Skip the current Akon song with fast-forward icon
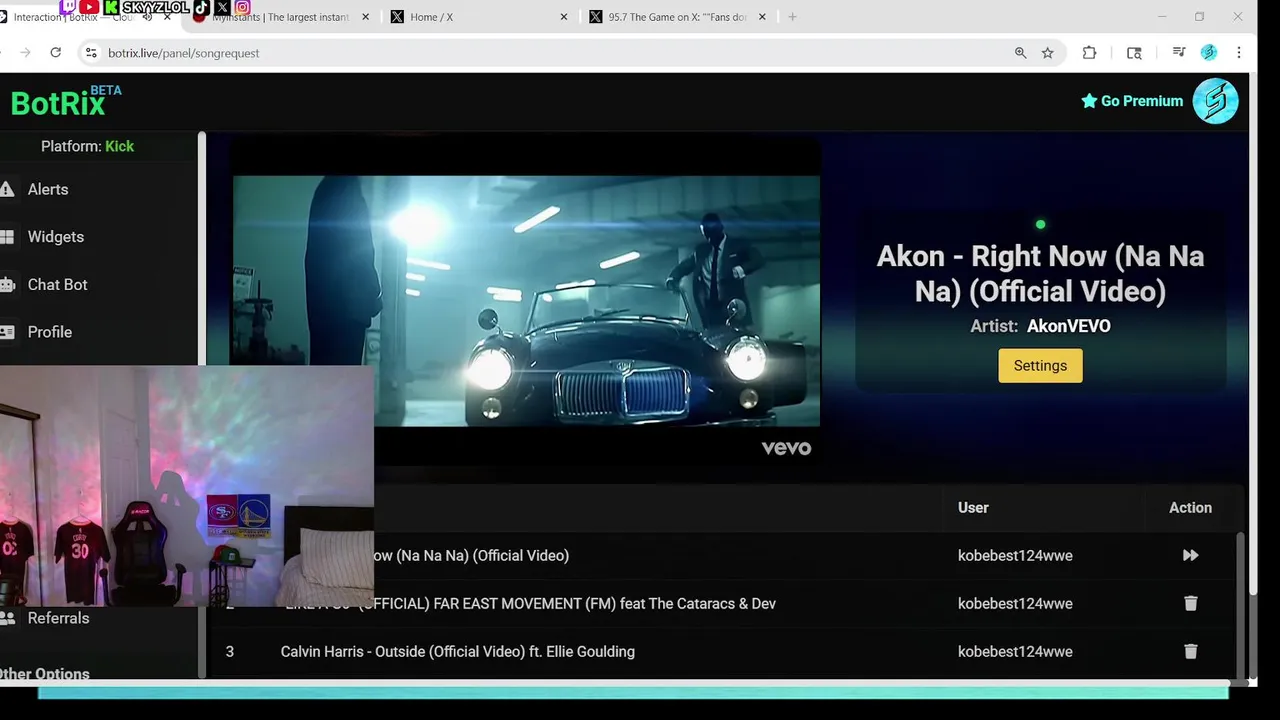 click(1190, 555)
